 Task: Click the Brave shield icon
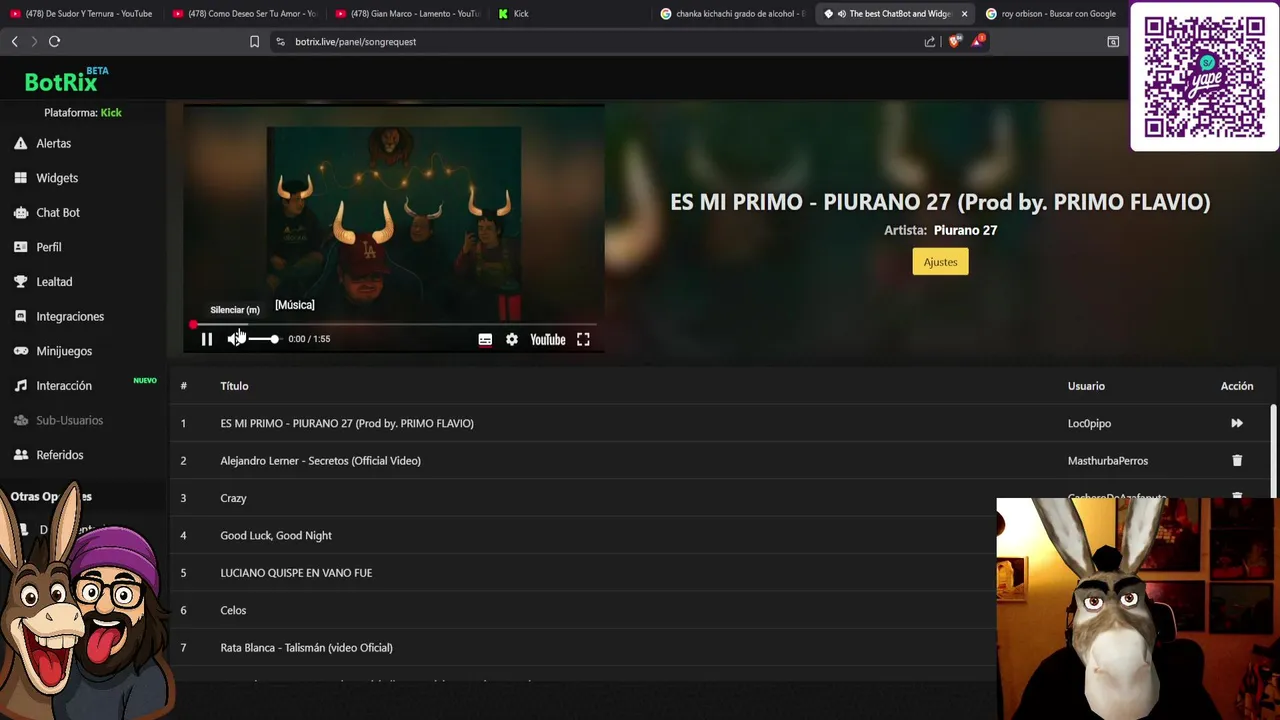pyautogui.click(x=954, y=41)
